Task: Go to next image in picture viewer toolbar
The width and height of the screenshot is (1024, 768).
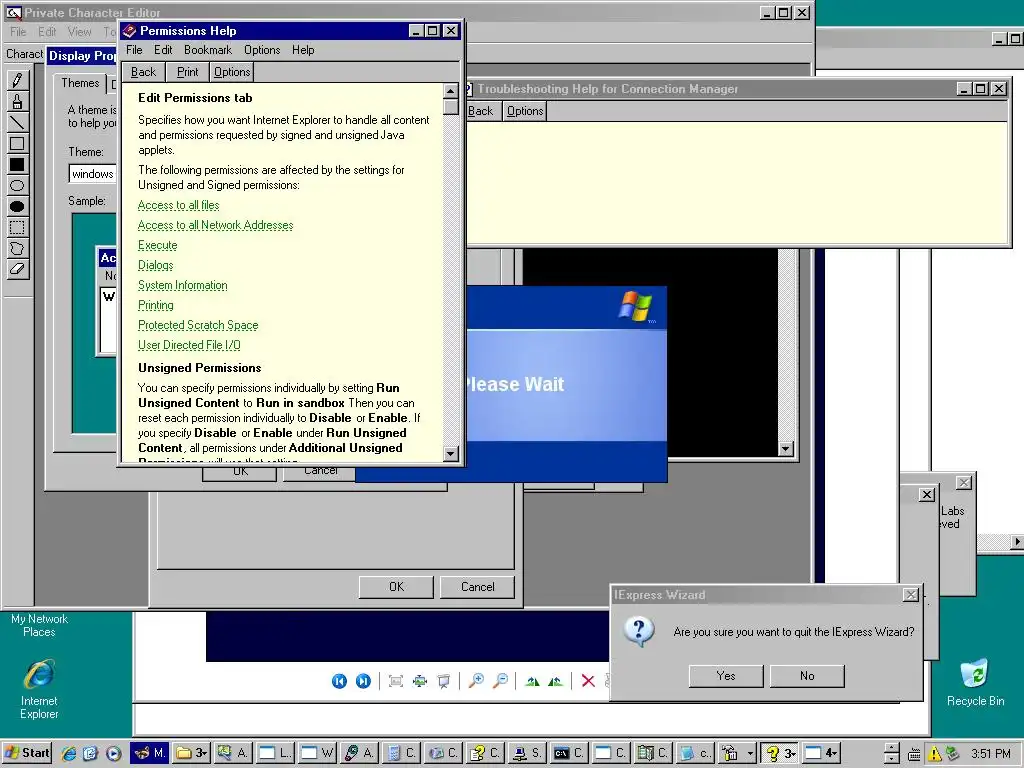Action: coord(363,681)
